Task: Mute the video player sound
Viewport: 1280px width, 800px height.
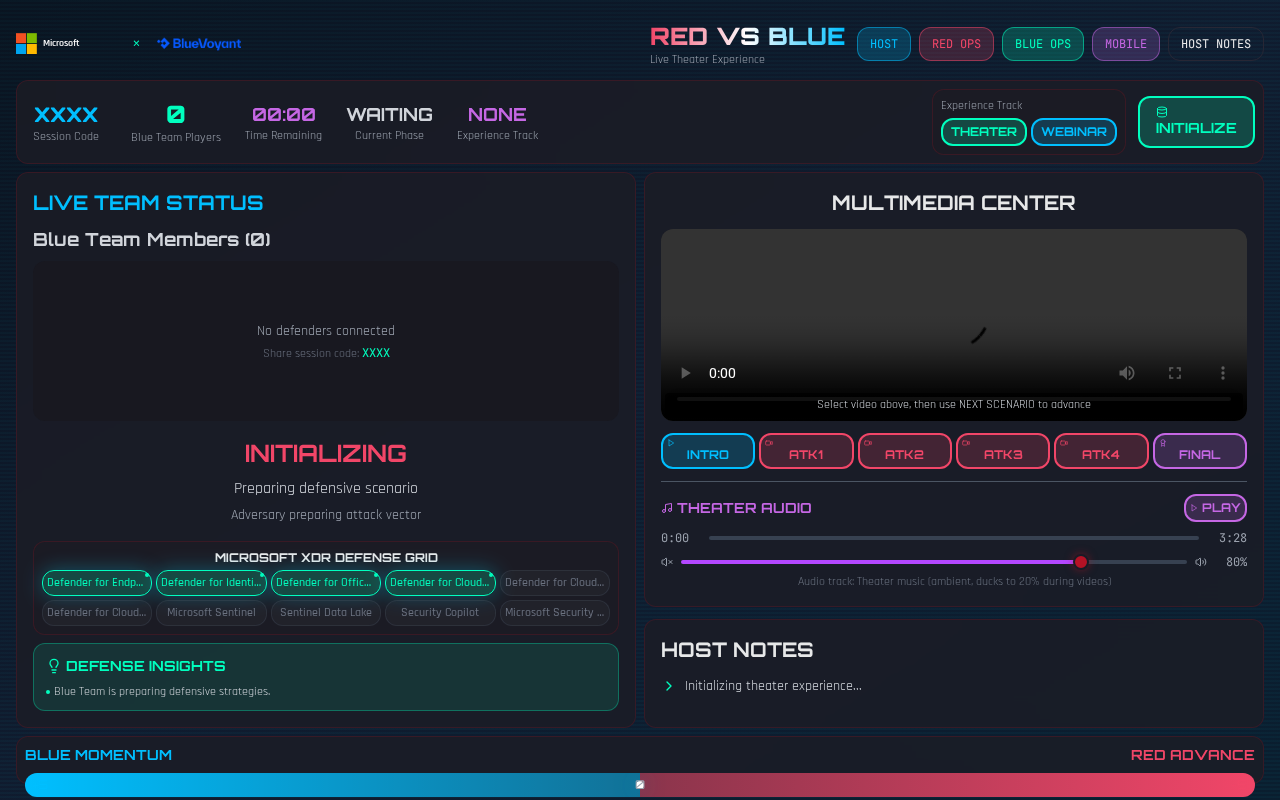Action: point(1127,373)
